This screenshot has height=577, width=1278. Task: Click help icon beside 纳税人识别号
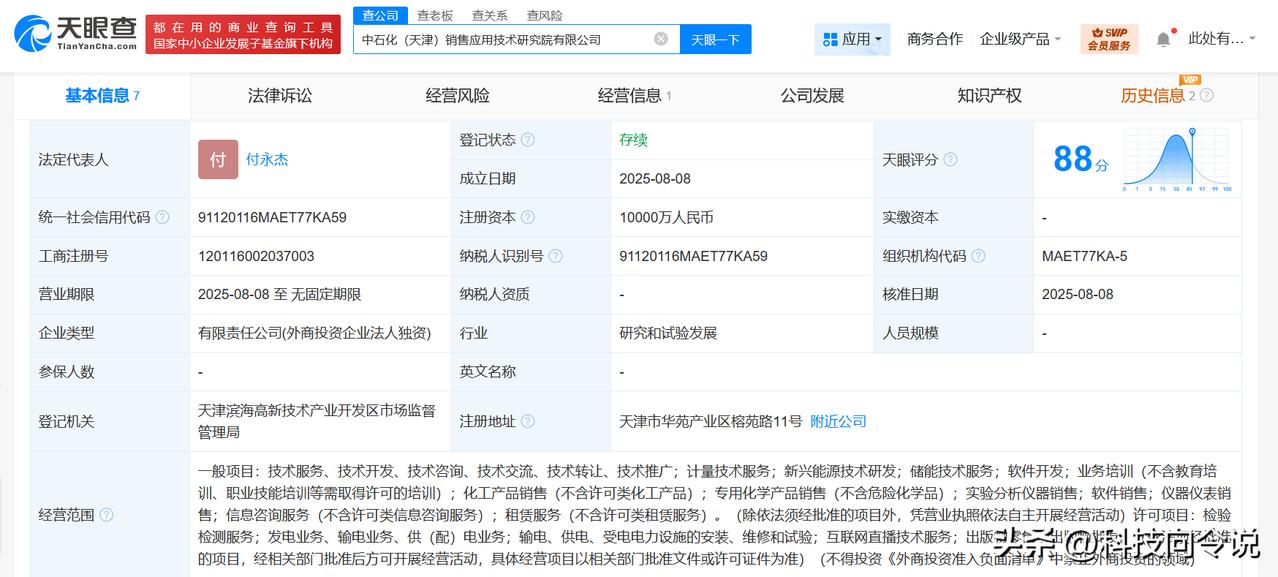click(556, 256)
